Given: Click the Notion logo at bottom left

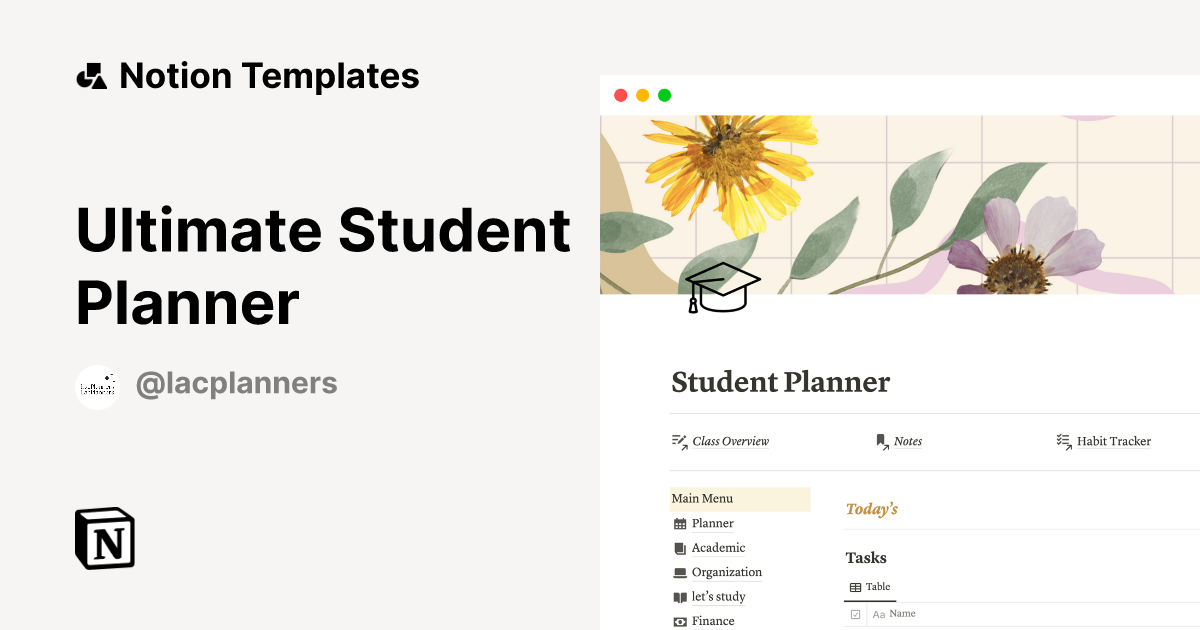Looking at the screenshot, I should pos(103,538).
